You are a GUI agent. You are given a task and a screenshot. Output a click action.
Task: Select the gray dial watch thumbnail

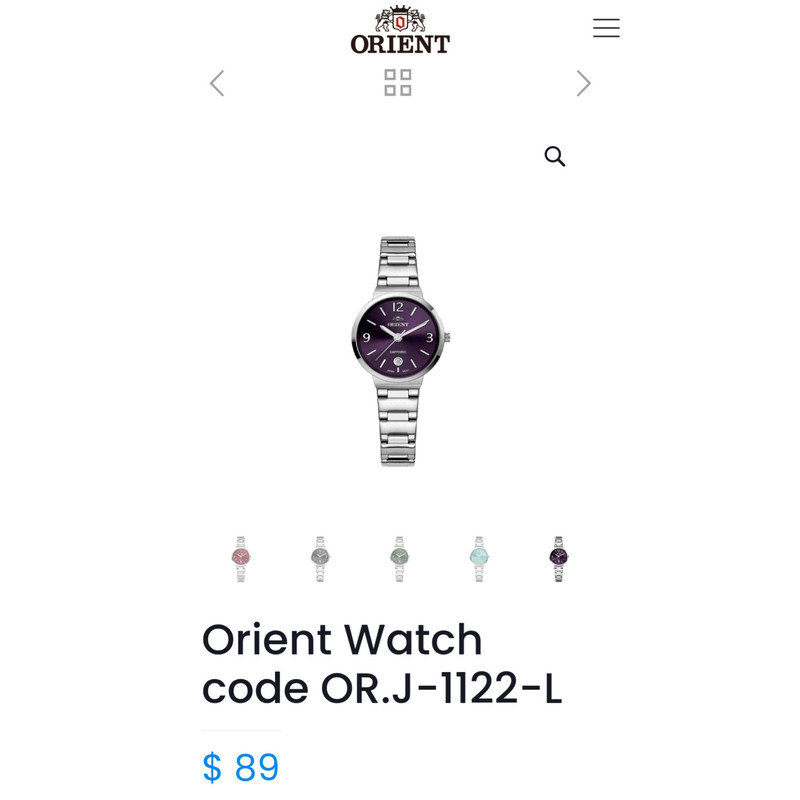tap(320, 559)
